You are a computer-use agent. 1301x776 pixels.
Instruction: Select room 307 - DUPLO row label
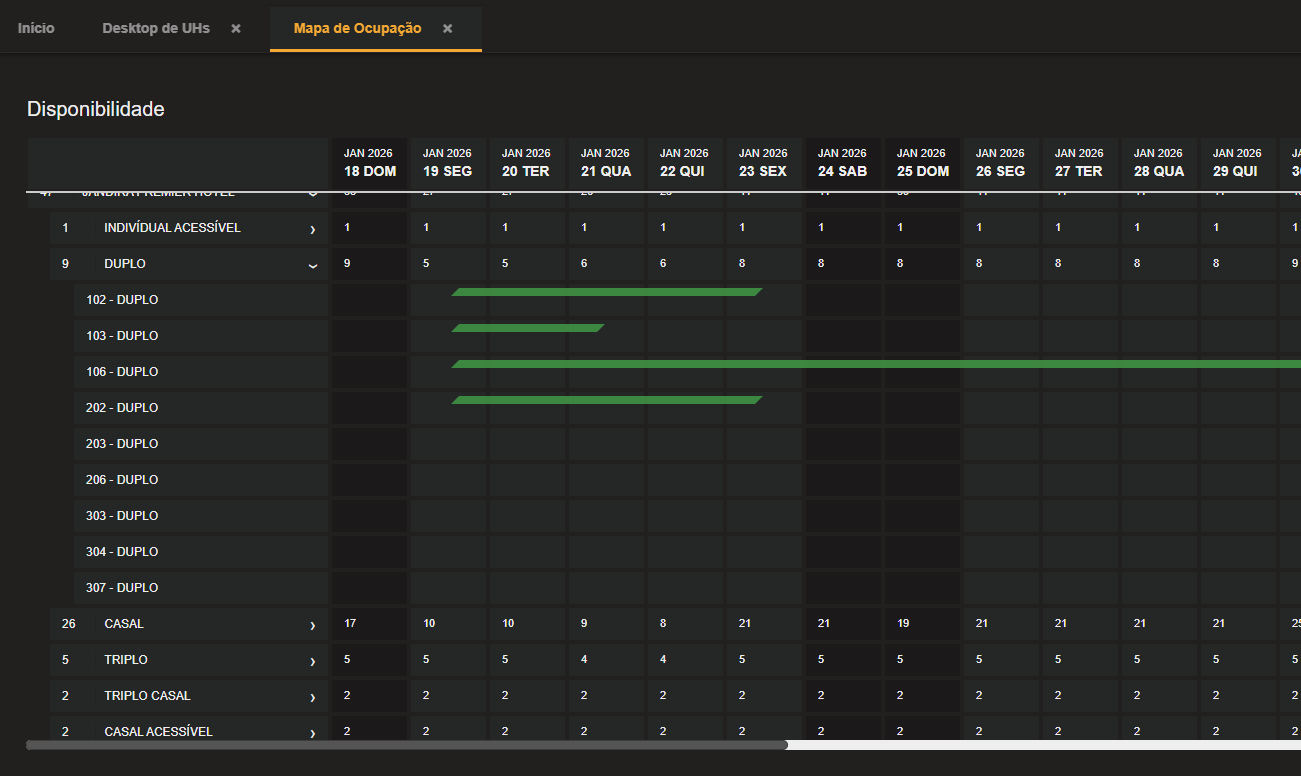coord(122,588)
